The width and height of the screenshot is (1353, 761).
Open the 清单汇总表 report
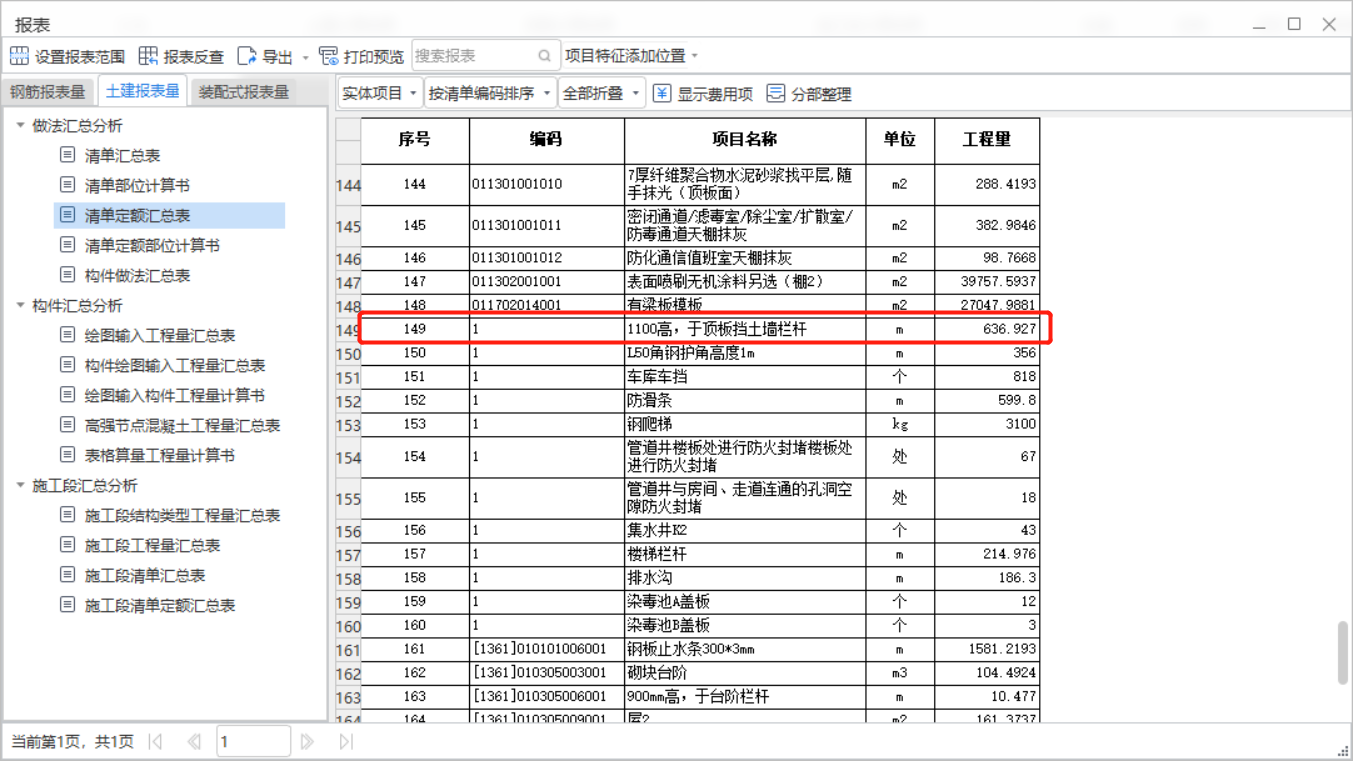click(122, 155)
